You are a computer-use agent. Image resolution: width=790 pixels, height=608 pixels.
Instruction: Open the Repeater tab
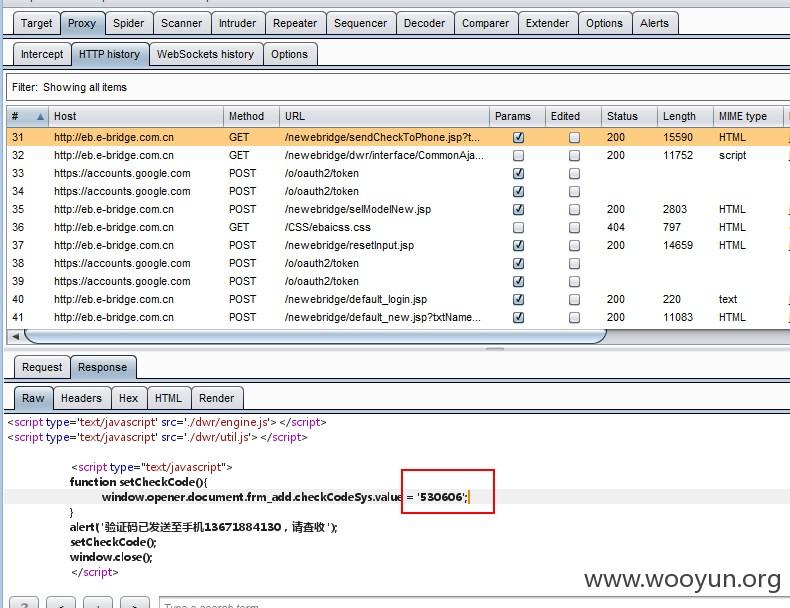click(x=295, y=23)
